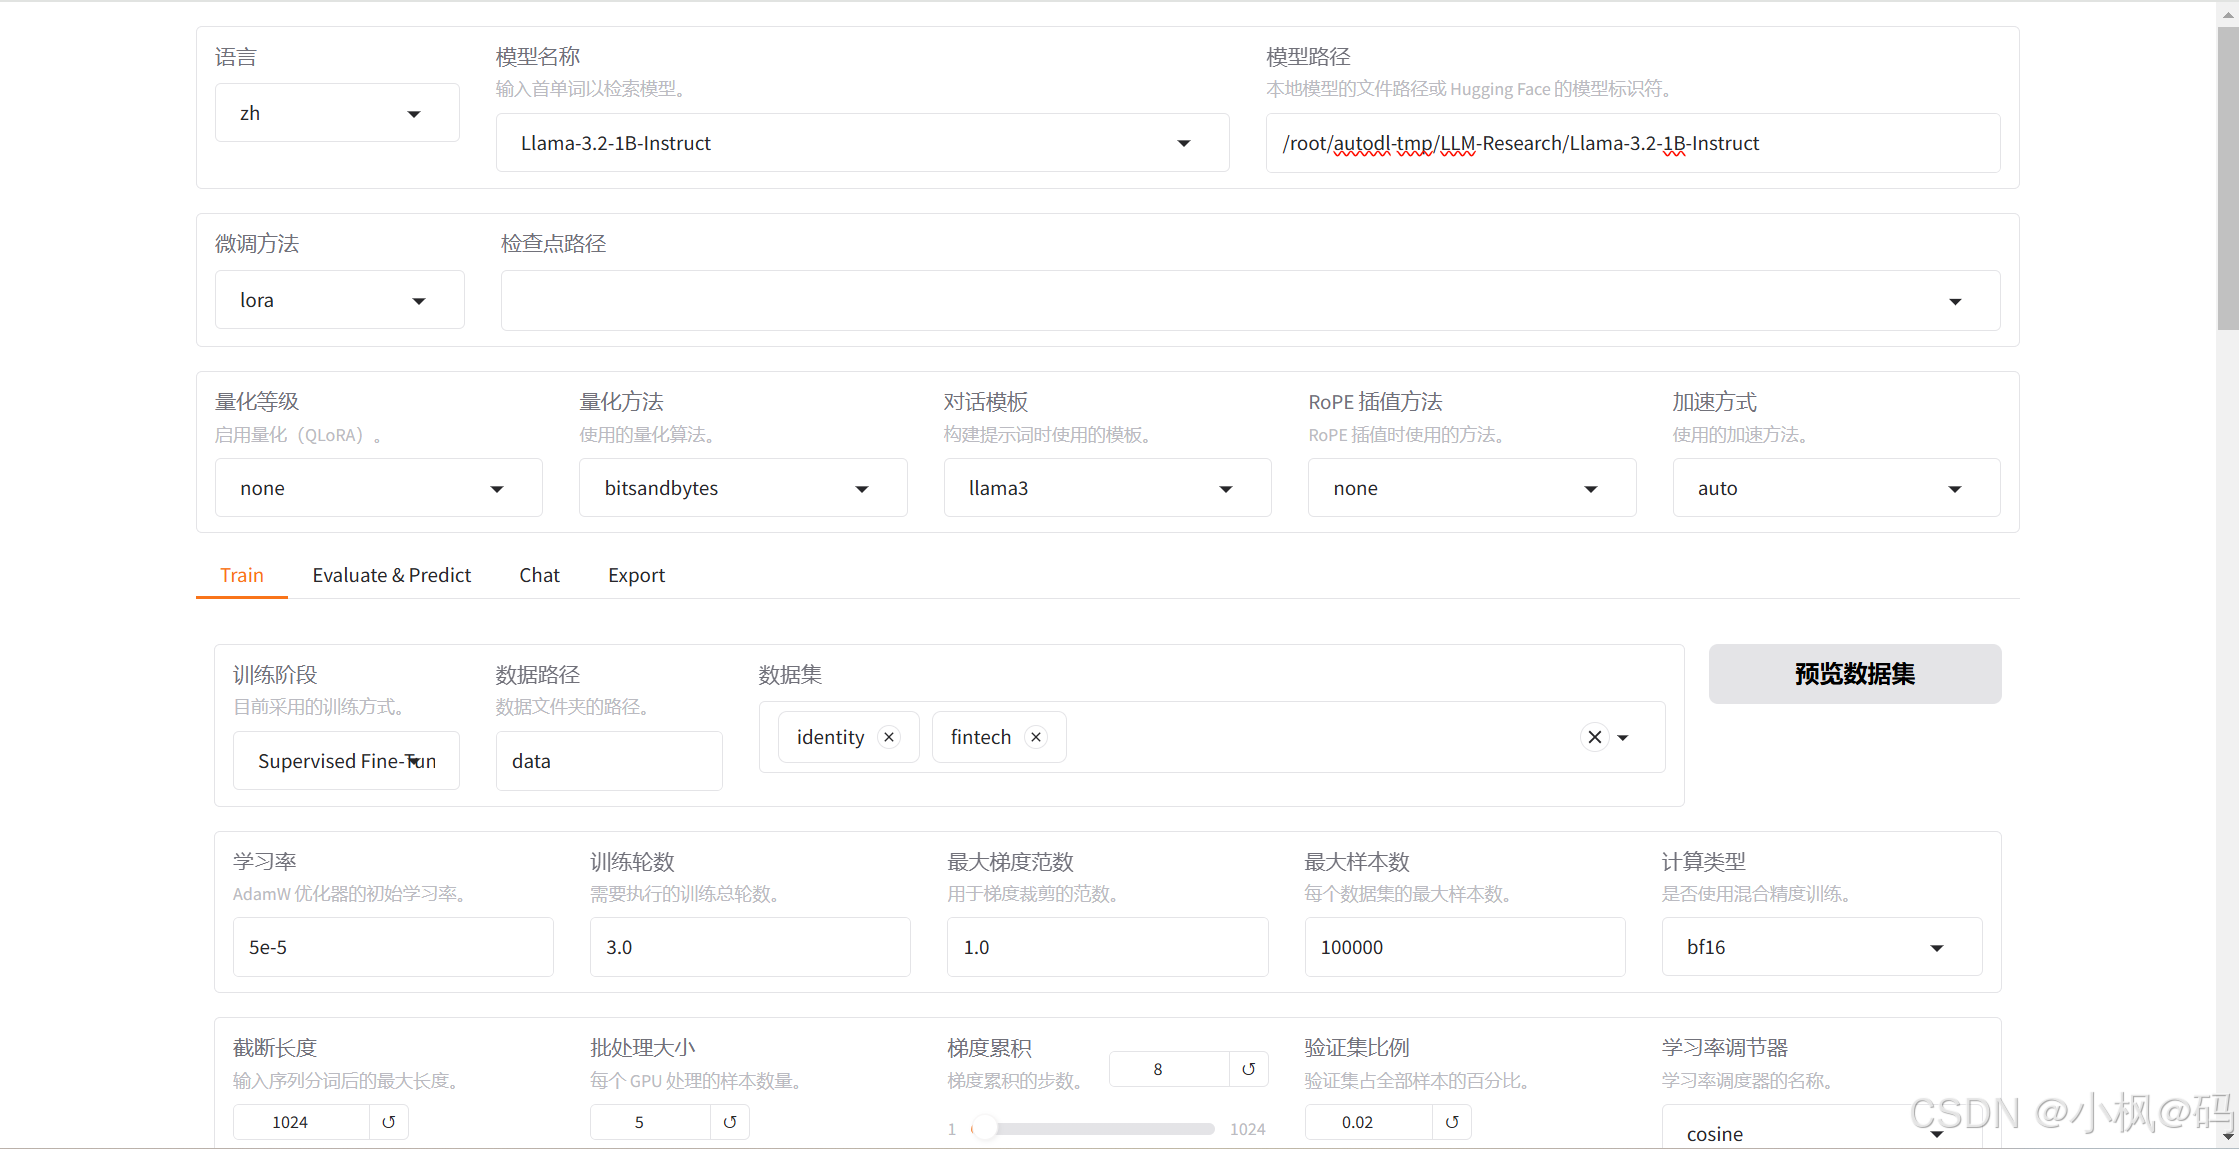
Task: Click the 数据路径 data field
Action: coord(609,761)
